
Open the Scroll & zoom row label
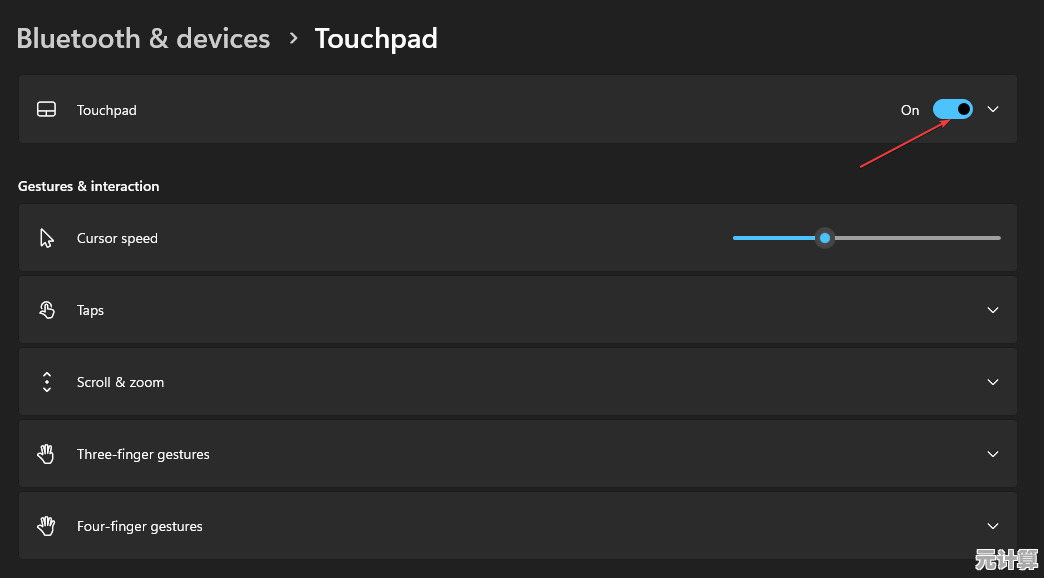pyautogui.click(x=120, y=382)
